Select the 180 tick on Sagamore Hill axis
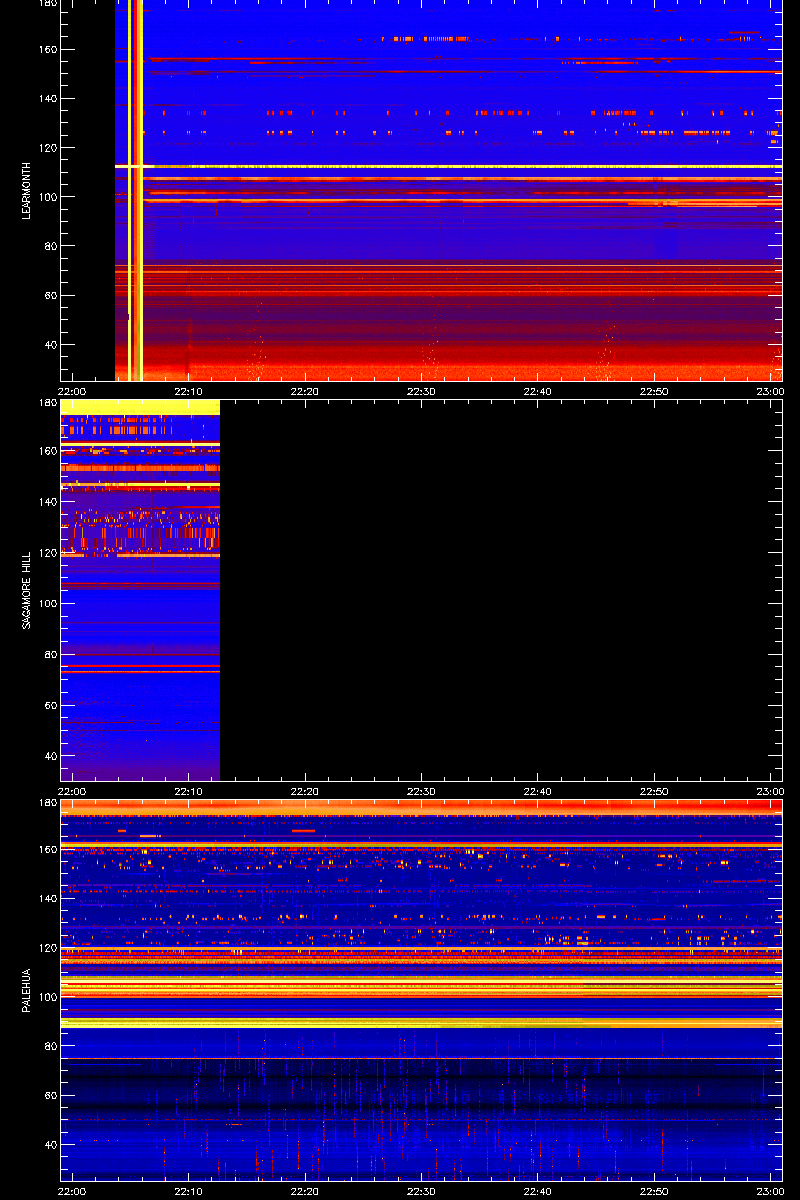Viewport: 800px width, 1200px height. (x=47, y=403)
